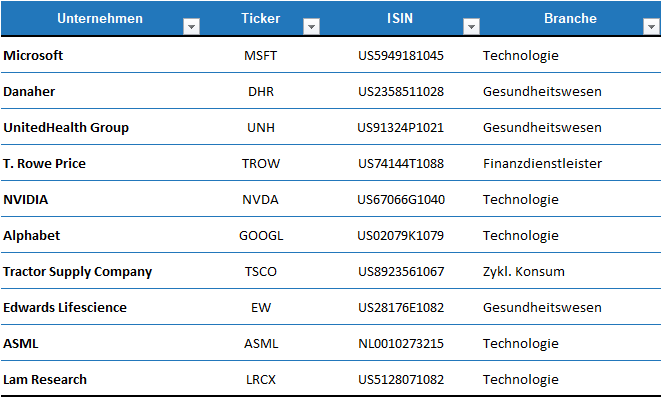Select the LRCX ticker cell
The width and height of the screenshot is (661, 397).
pos(261,379)
